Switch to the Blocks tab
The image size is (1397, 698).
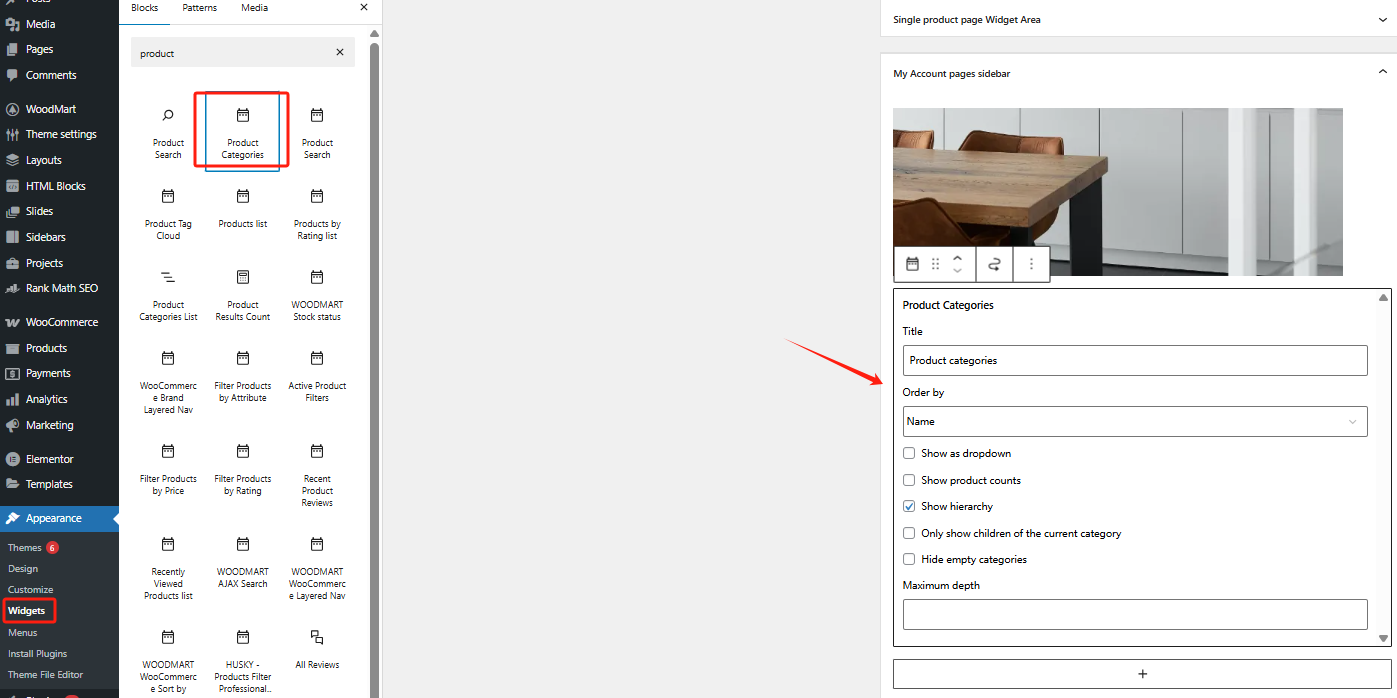pyautogui.click(x=145, y=8)
